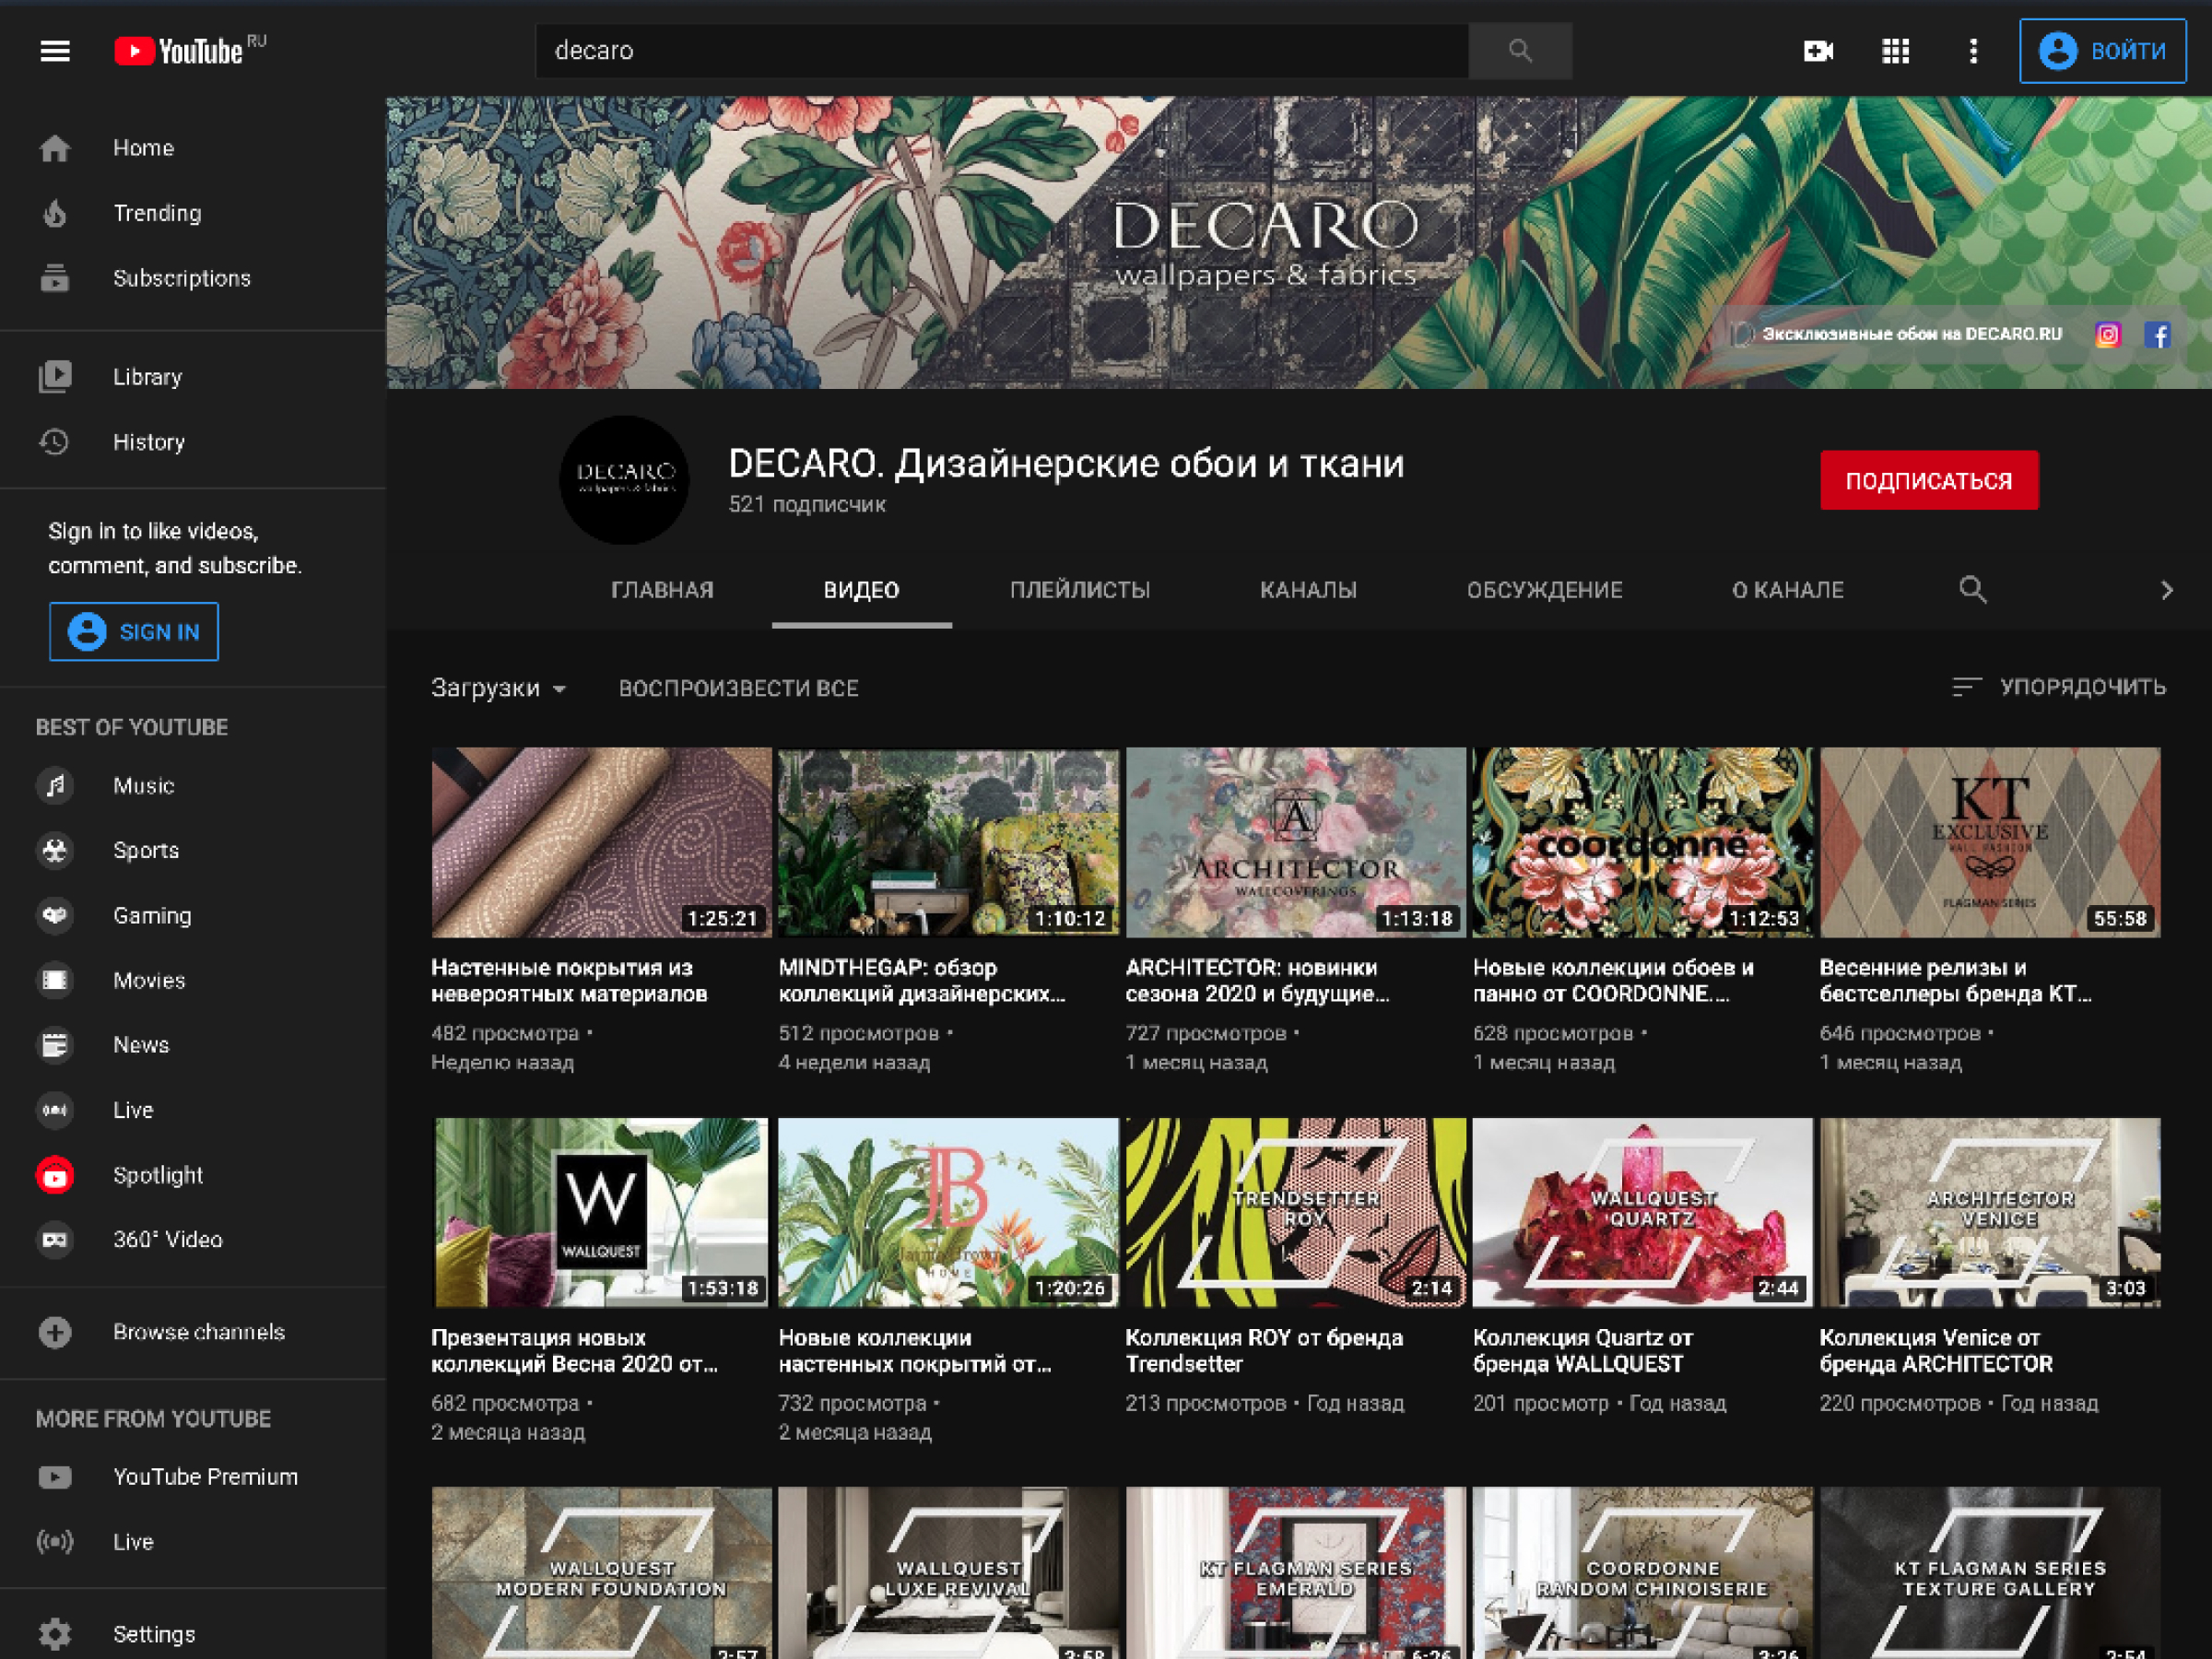Show more channel tabs with right chevron
Viewport: 2212px width, 1659px height.
pos(2167,590)
